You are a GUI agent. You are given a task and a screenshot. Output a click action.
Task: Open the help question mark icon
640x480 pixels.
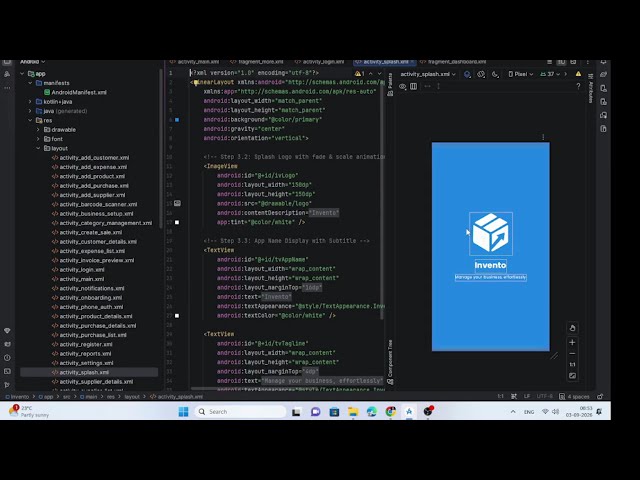click(x=578, y=86)
